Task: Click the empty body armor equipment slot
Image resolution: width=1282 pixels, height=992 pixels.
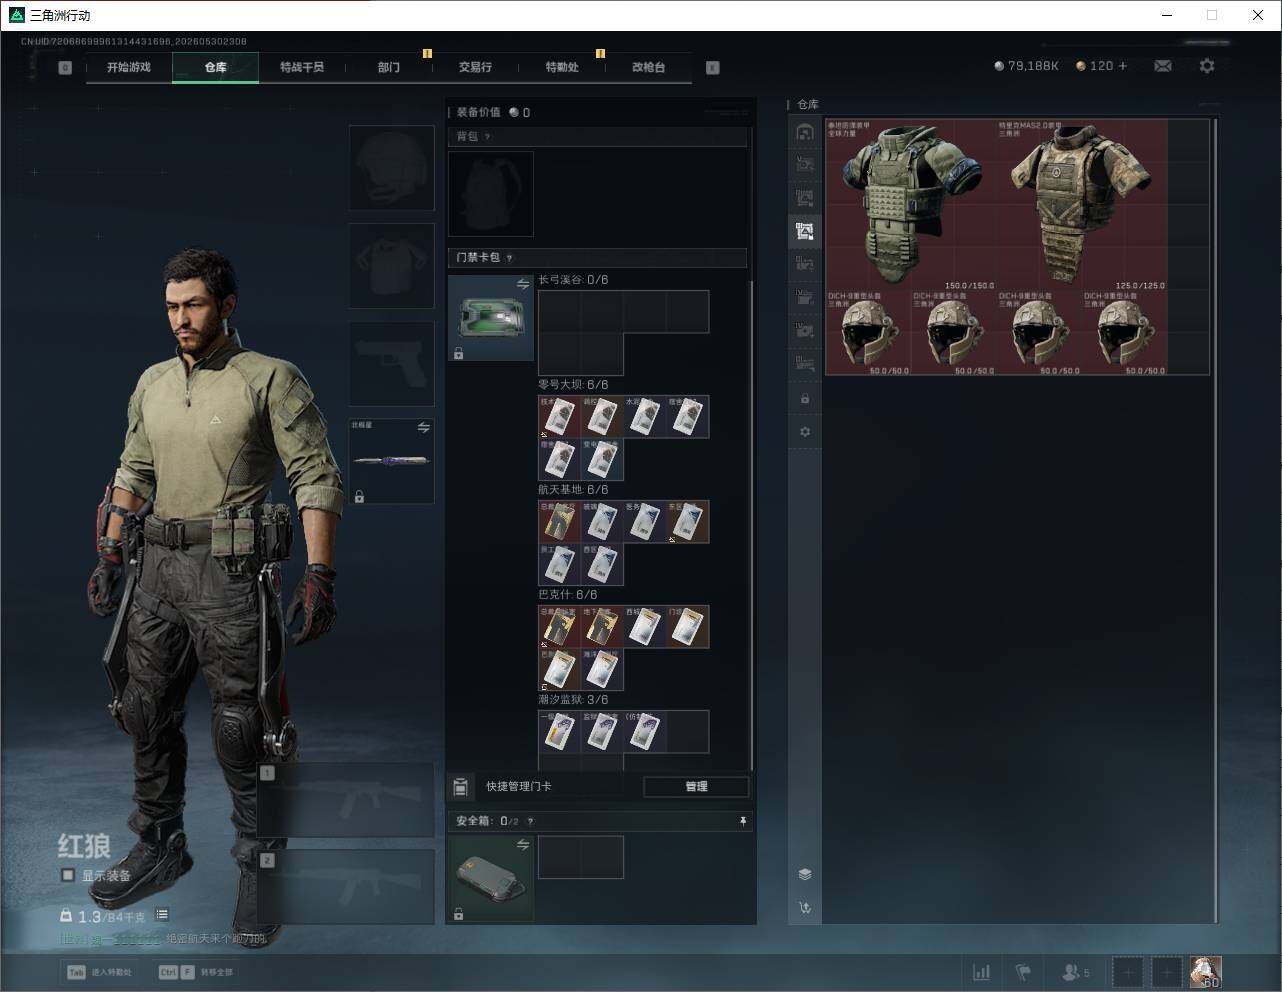Action: point(392,265)
